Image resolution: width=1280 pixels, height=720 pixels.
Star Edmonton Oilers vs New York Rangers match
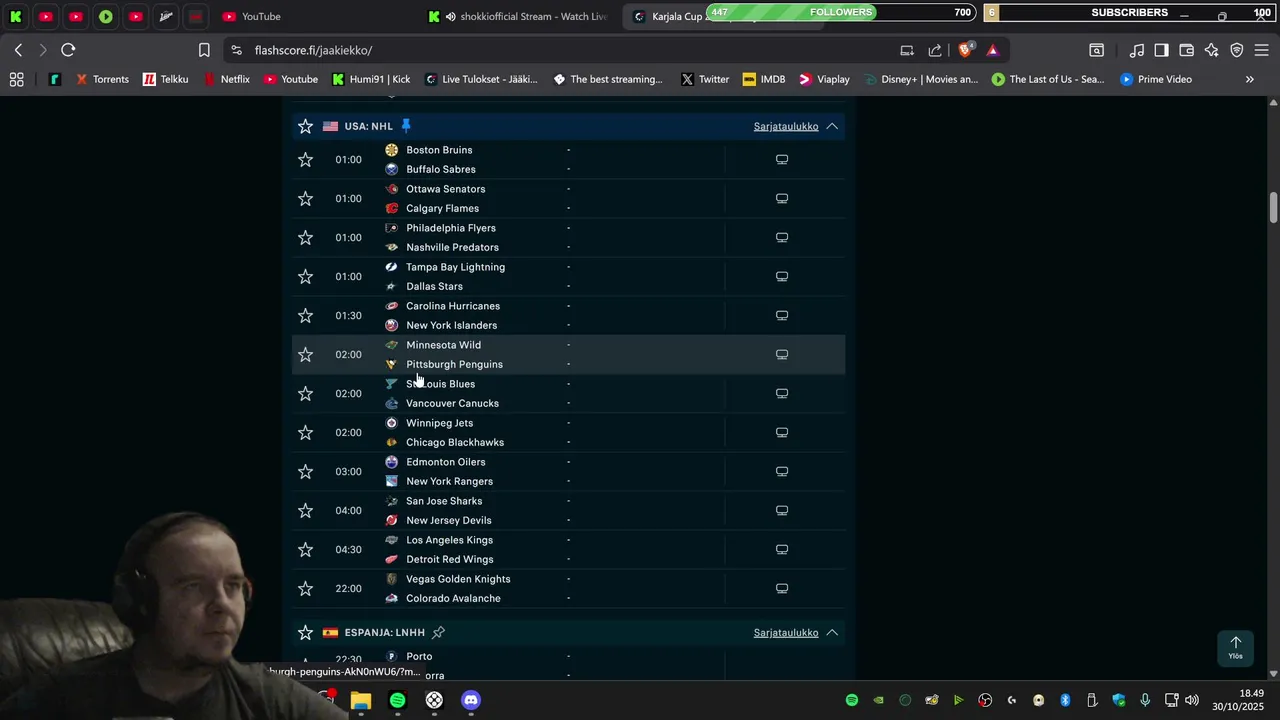pyautogui.click(x=306, y=472)
